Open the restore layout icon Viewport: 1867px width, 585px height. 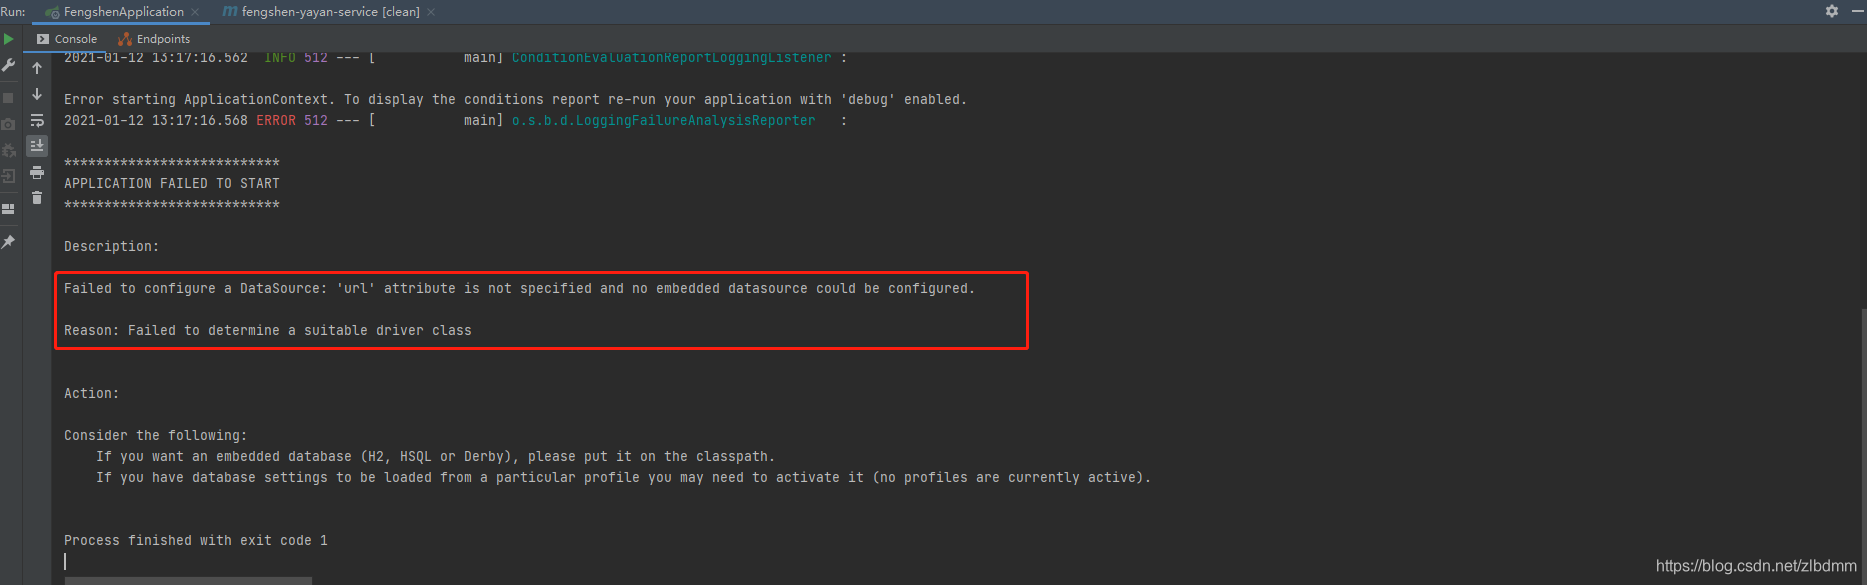click(8, 209)
